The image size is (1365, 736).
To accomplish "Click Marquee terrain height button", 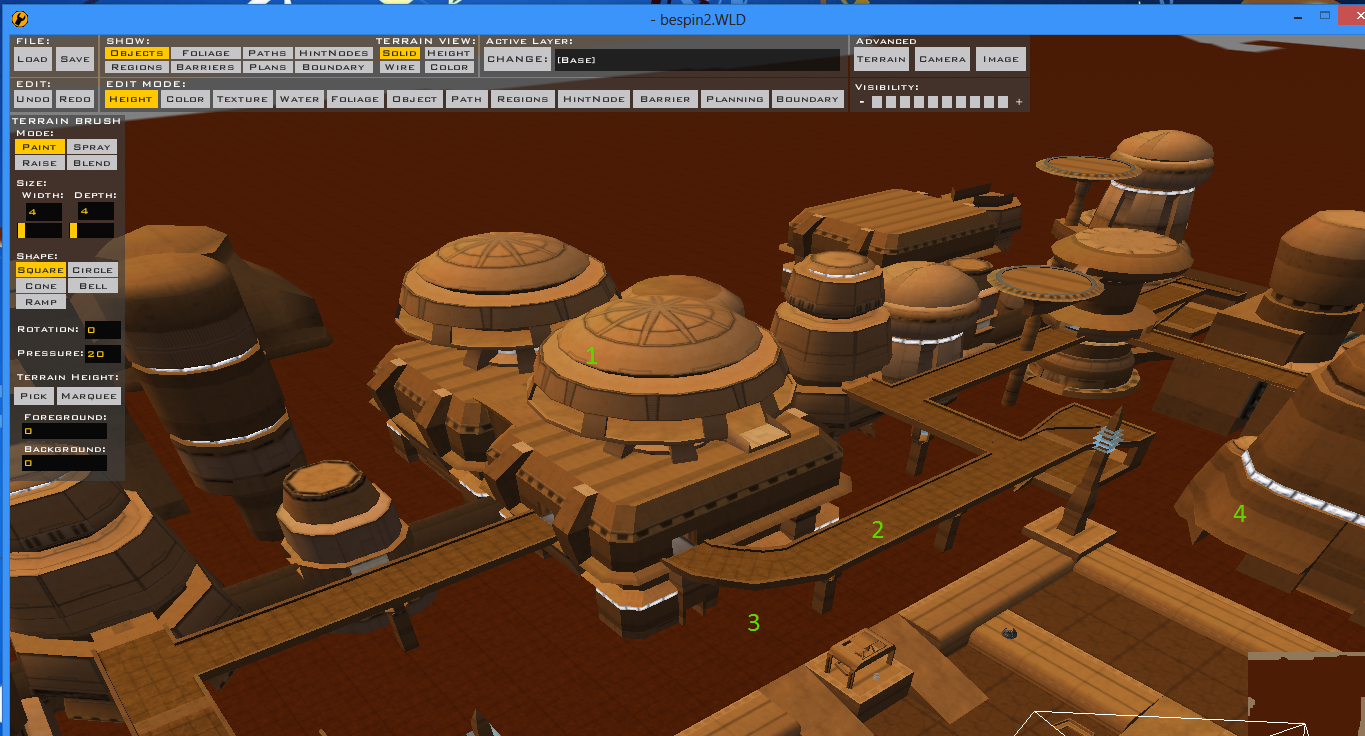I will click(x=89, y=396).
